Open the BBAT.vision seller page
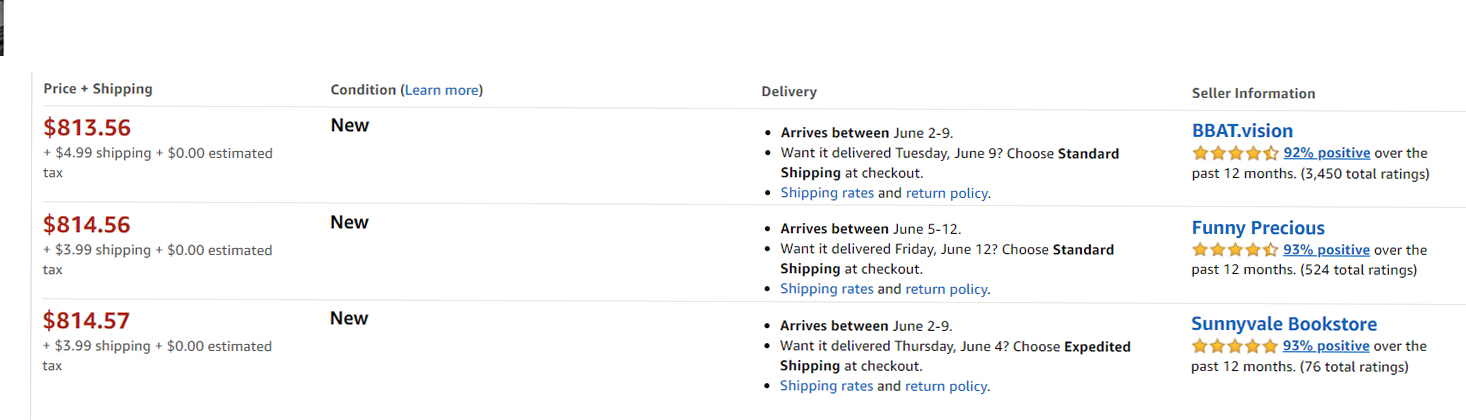 1242,131
